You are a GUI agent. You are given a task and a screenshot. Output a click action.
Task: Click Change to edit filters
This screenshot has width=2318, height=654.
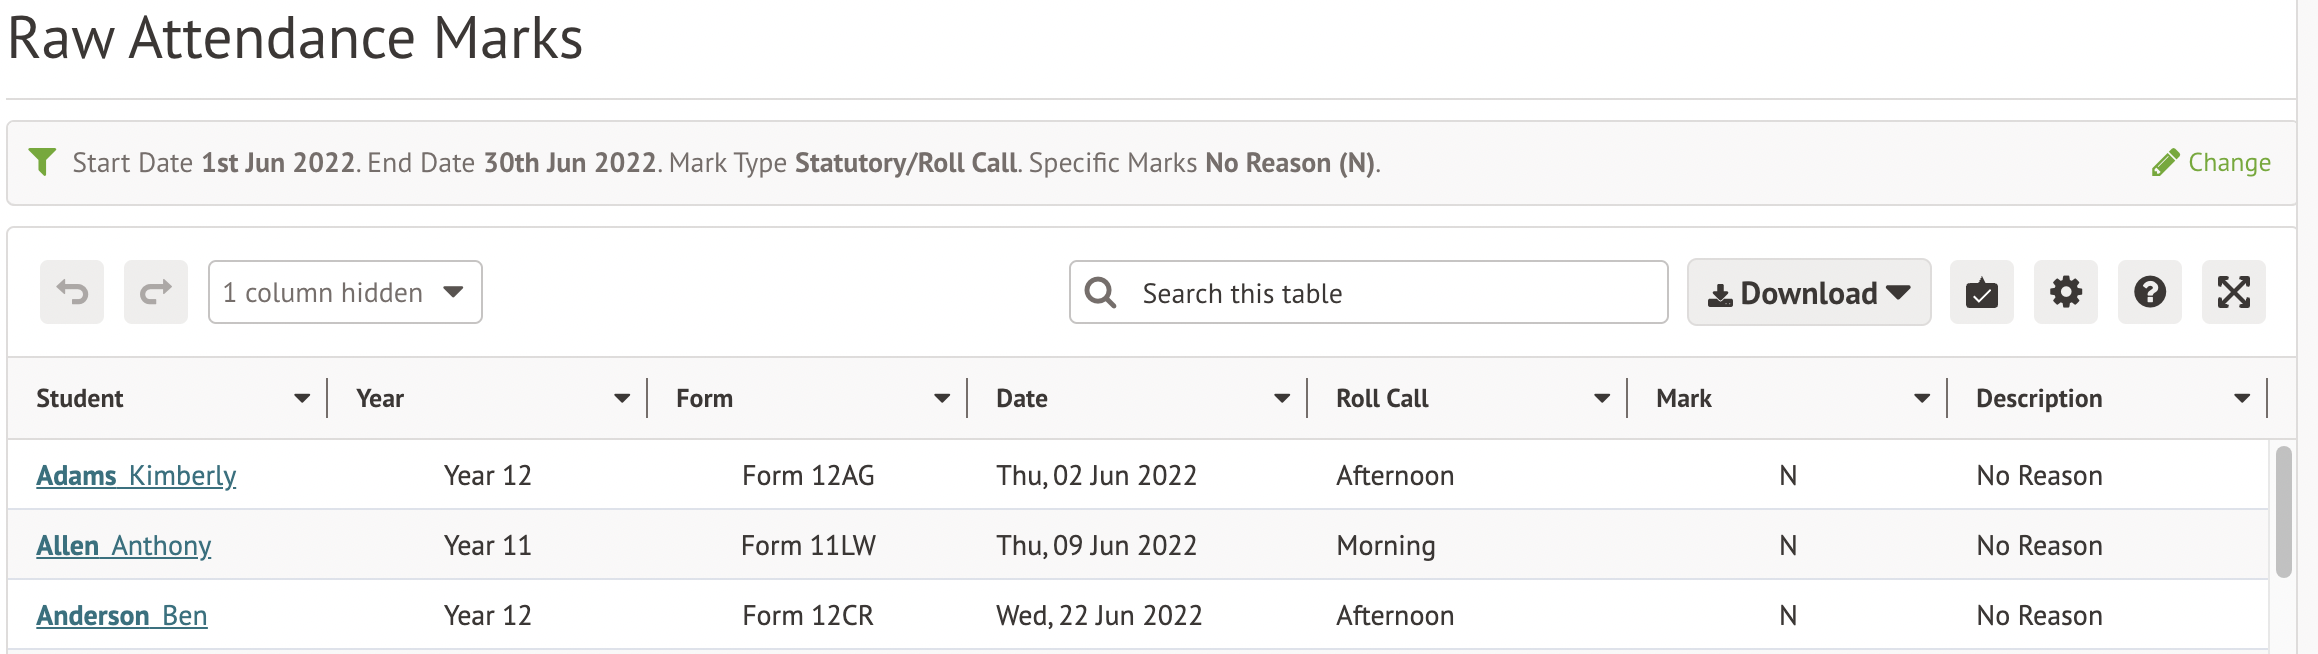click(2211, 162)
